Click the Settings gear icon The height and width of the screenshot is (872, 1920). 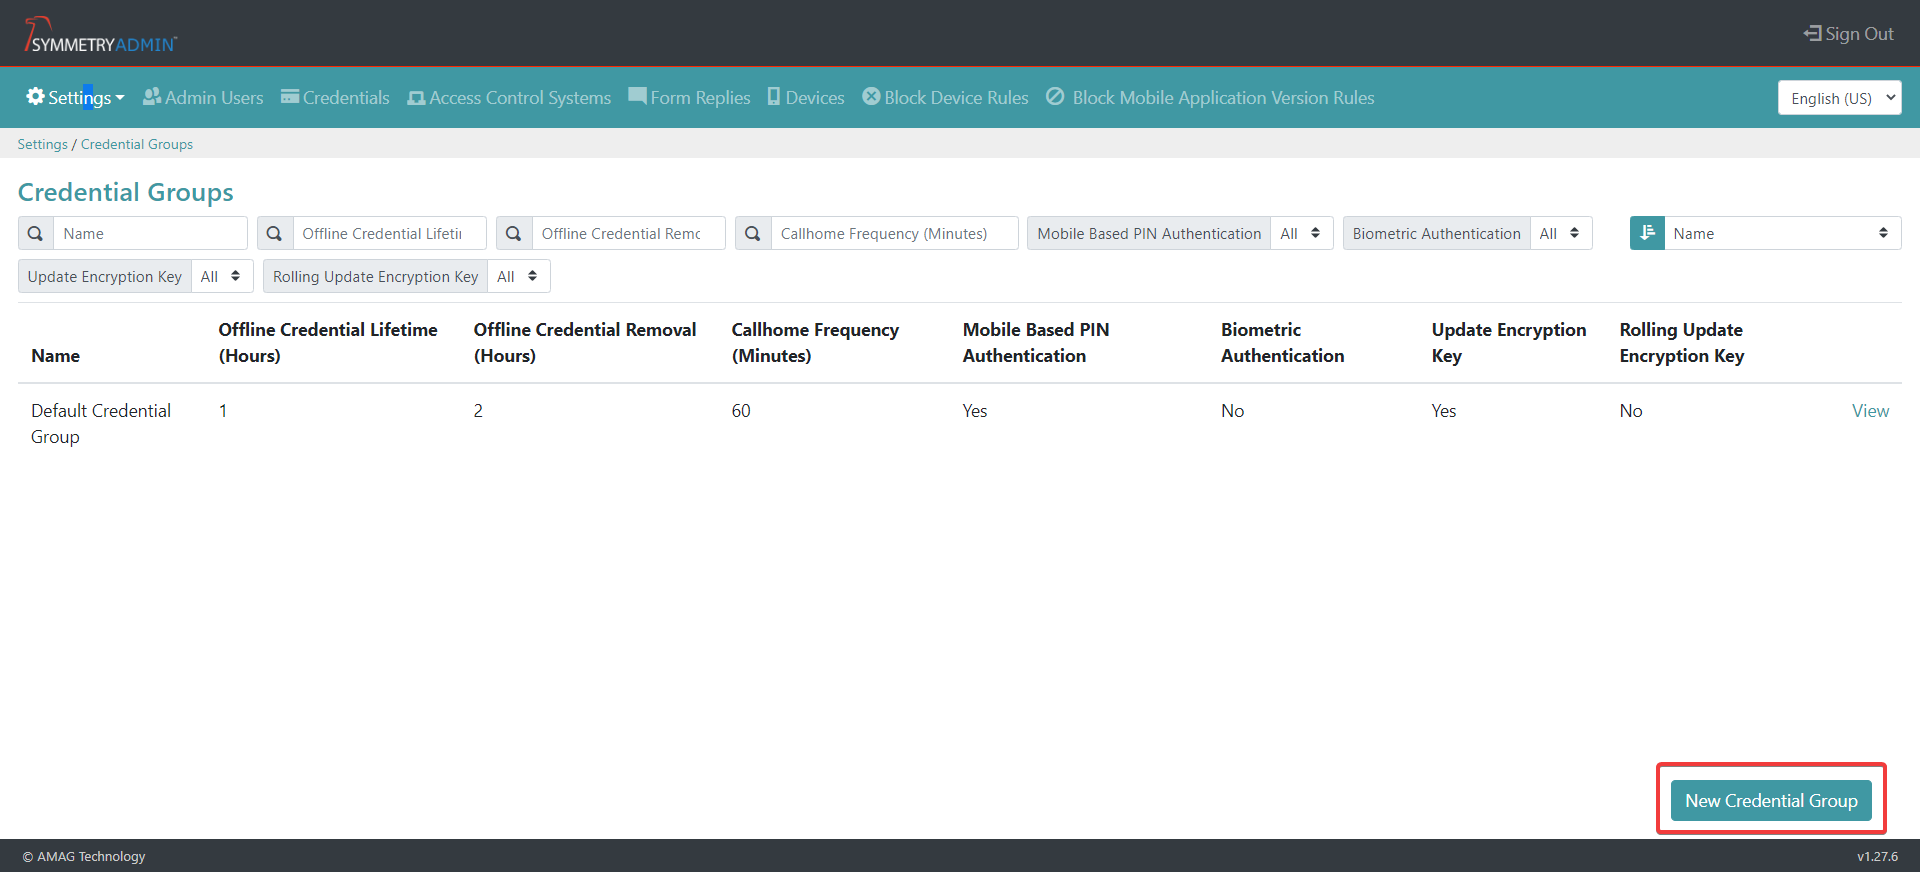click(35, 96)
